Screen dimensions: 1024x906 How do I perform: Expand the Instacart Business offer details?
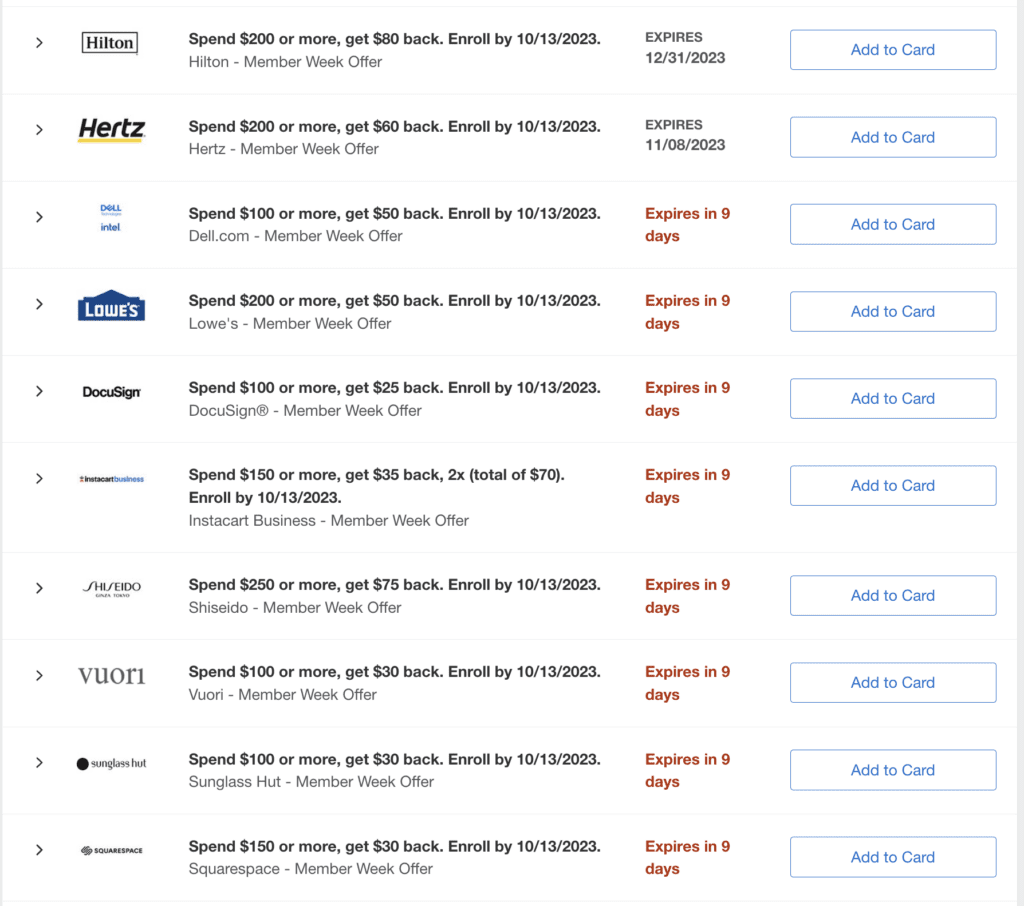pyautogui.click(x=39, y=478)
